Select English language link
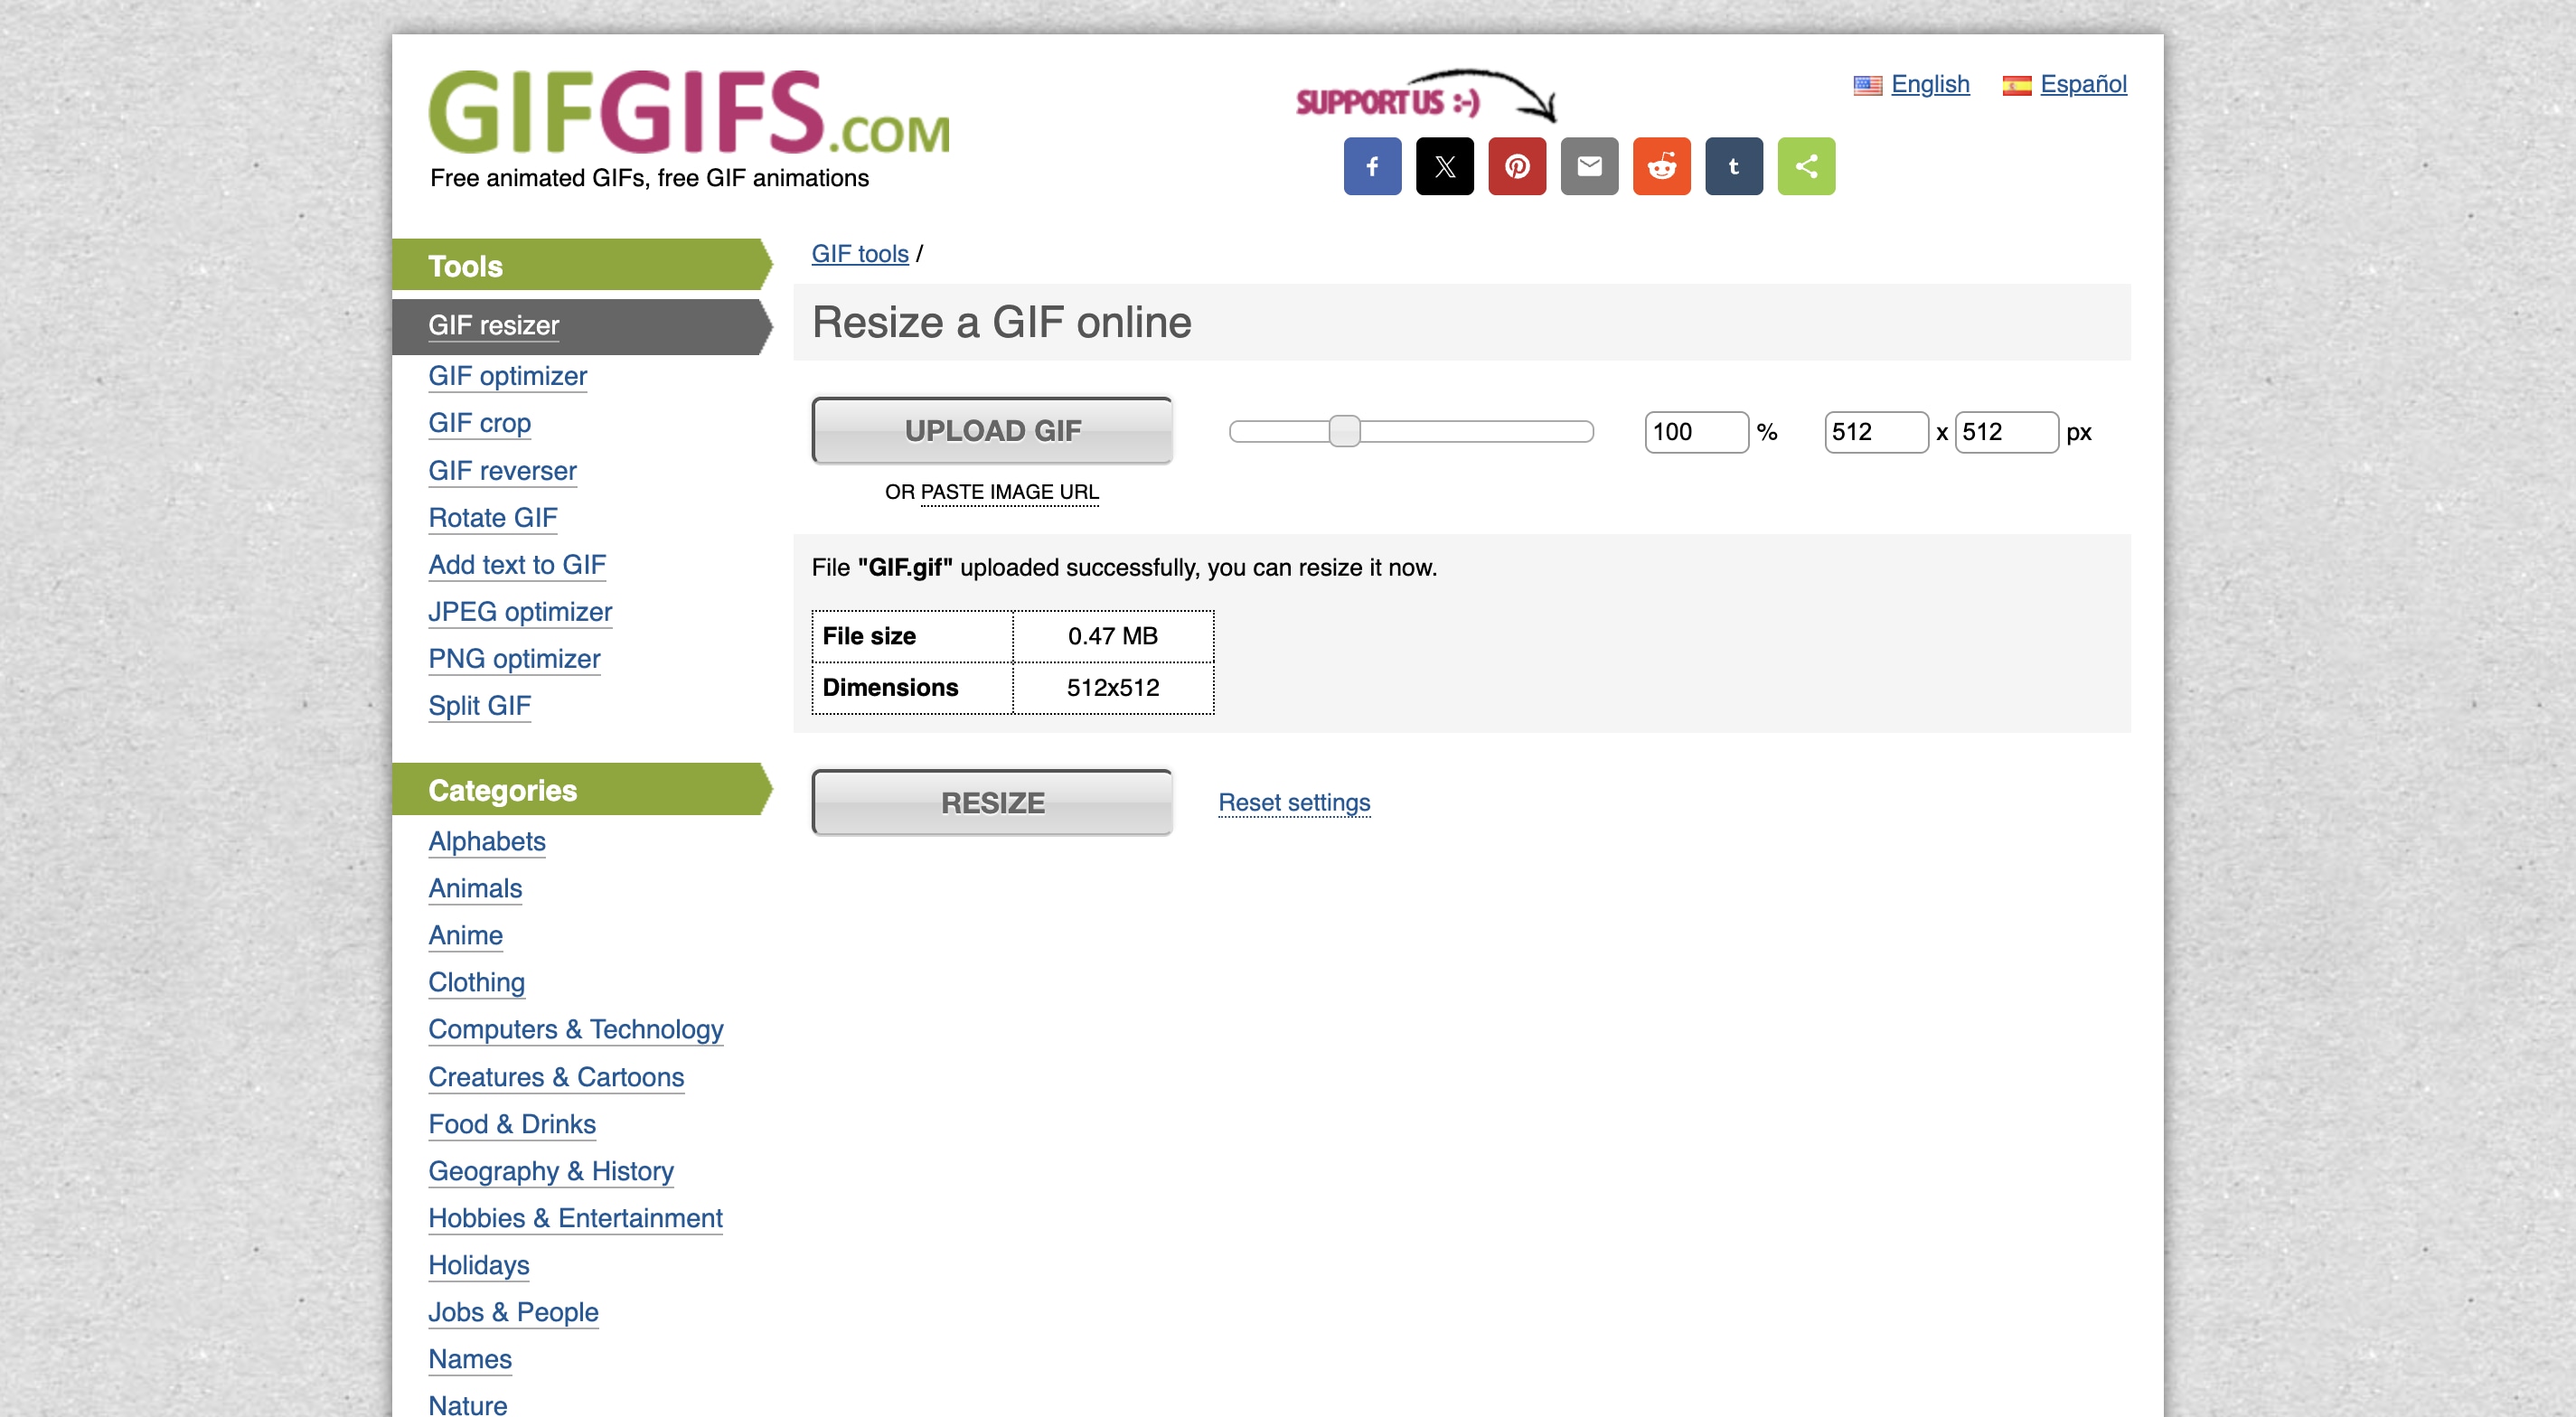The height and width of the screenshot is (1417, 2576). coord(1929,84)
